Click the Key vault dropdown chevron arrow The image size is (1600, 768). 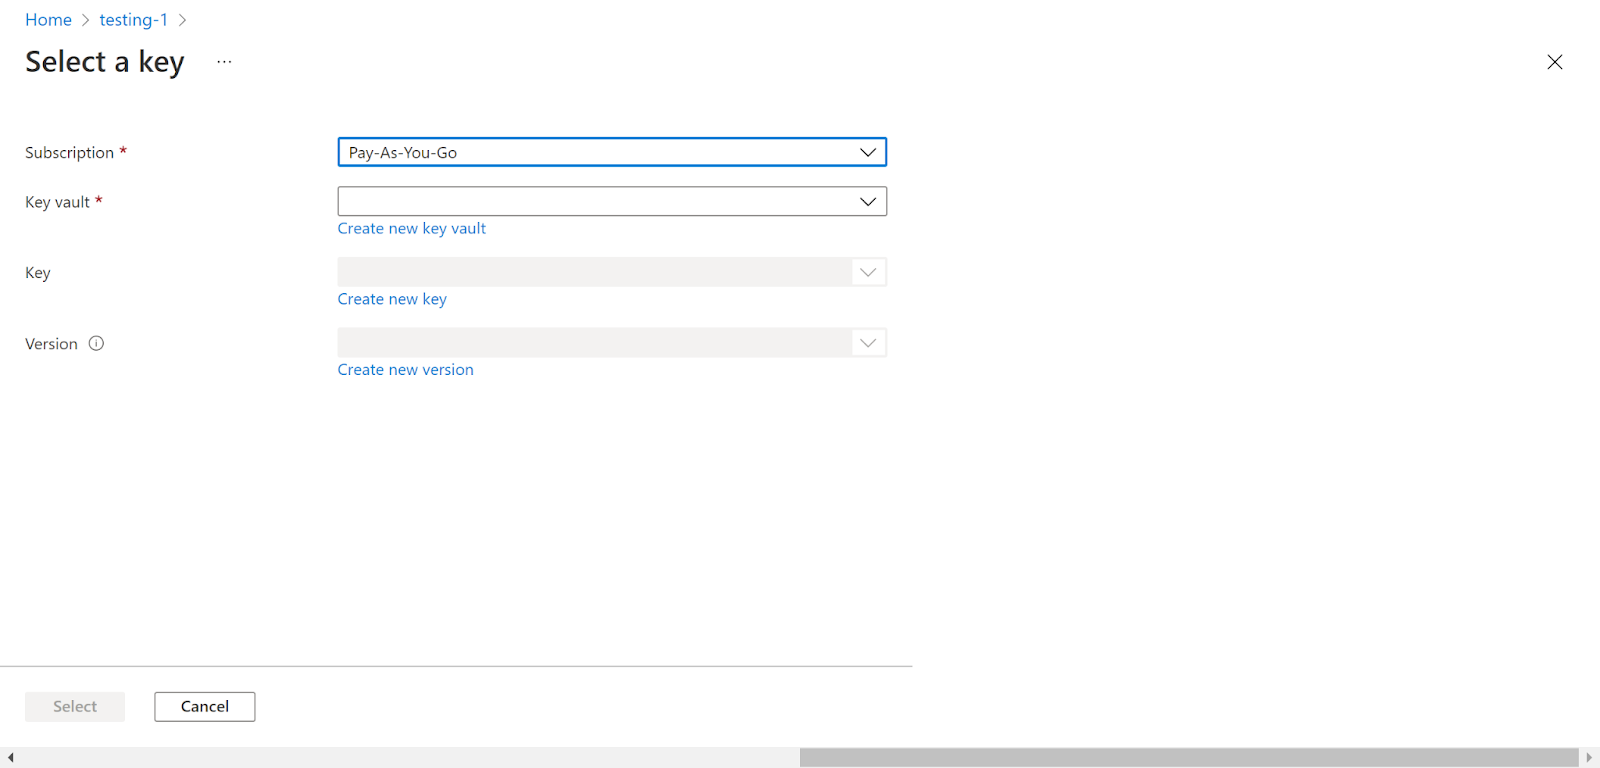tap(867, 202)
